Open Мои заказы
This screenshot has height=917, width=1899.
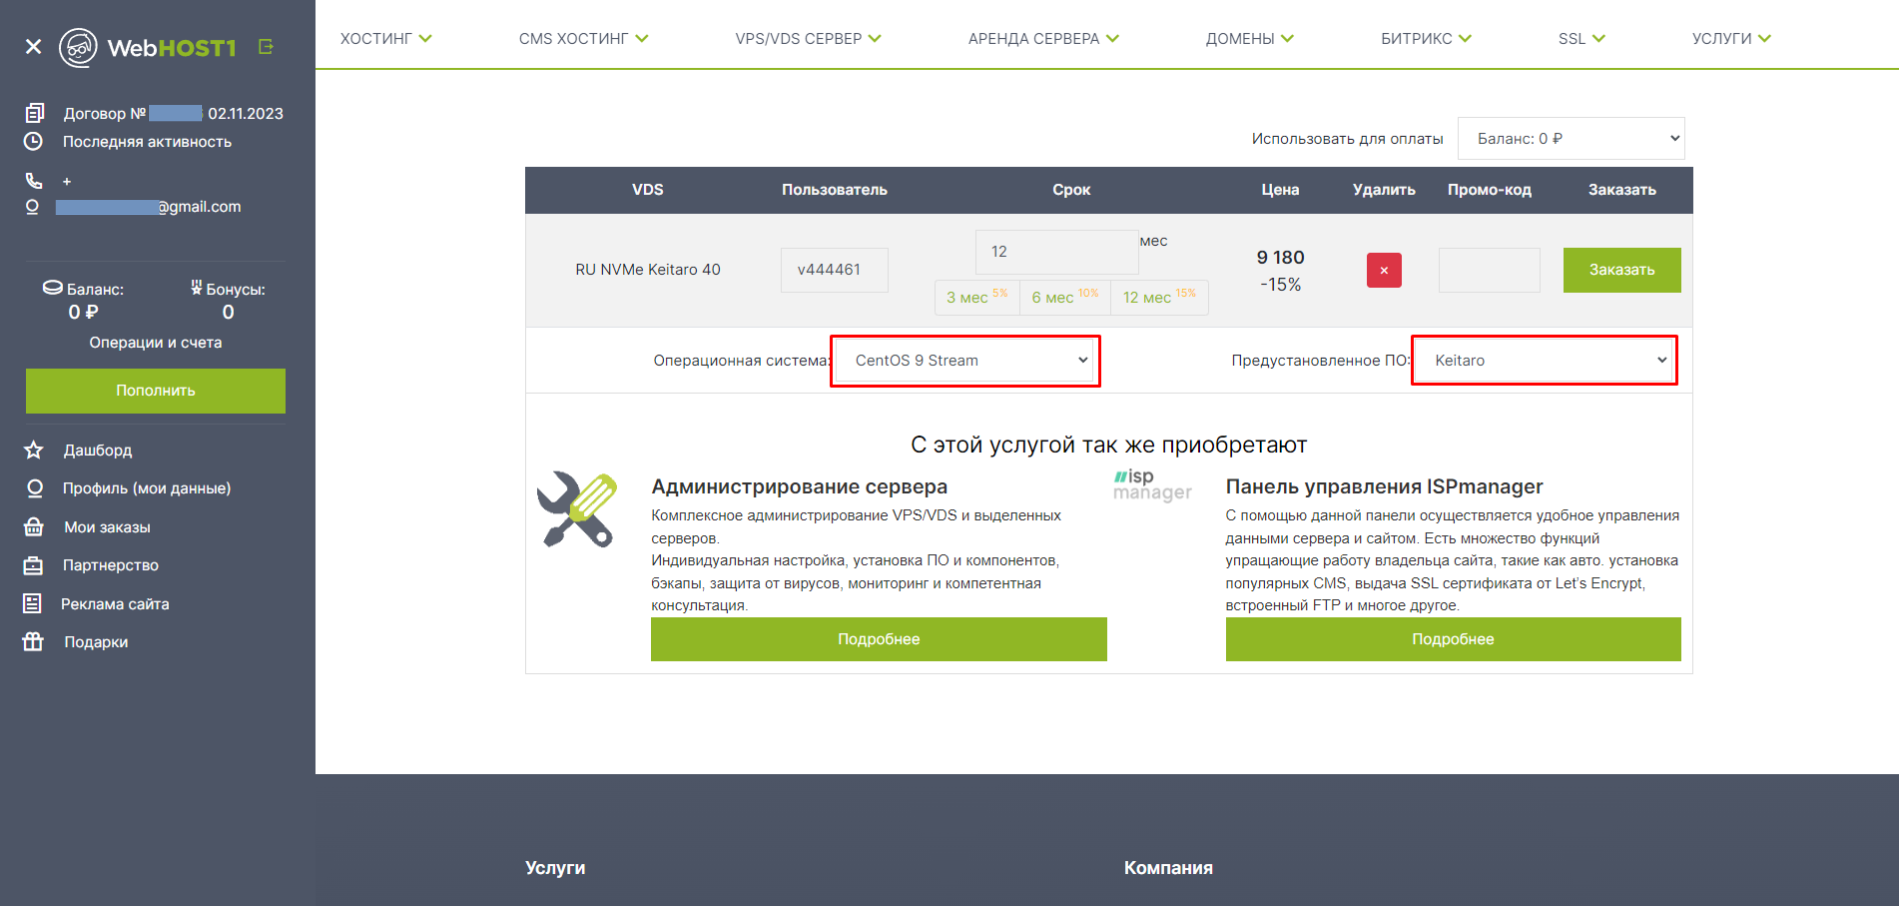coord(107,527)
